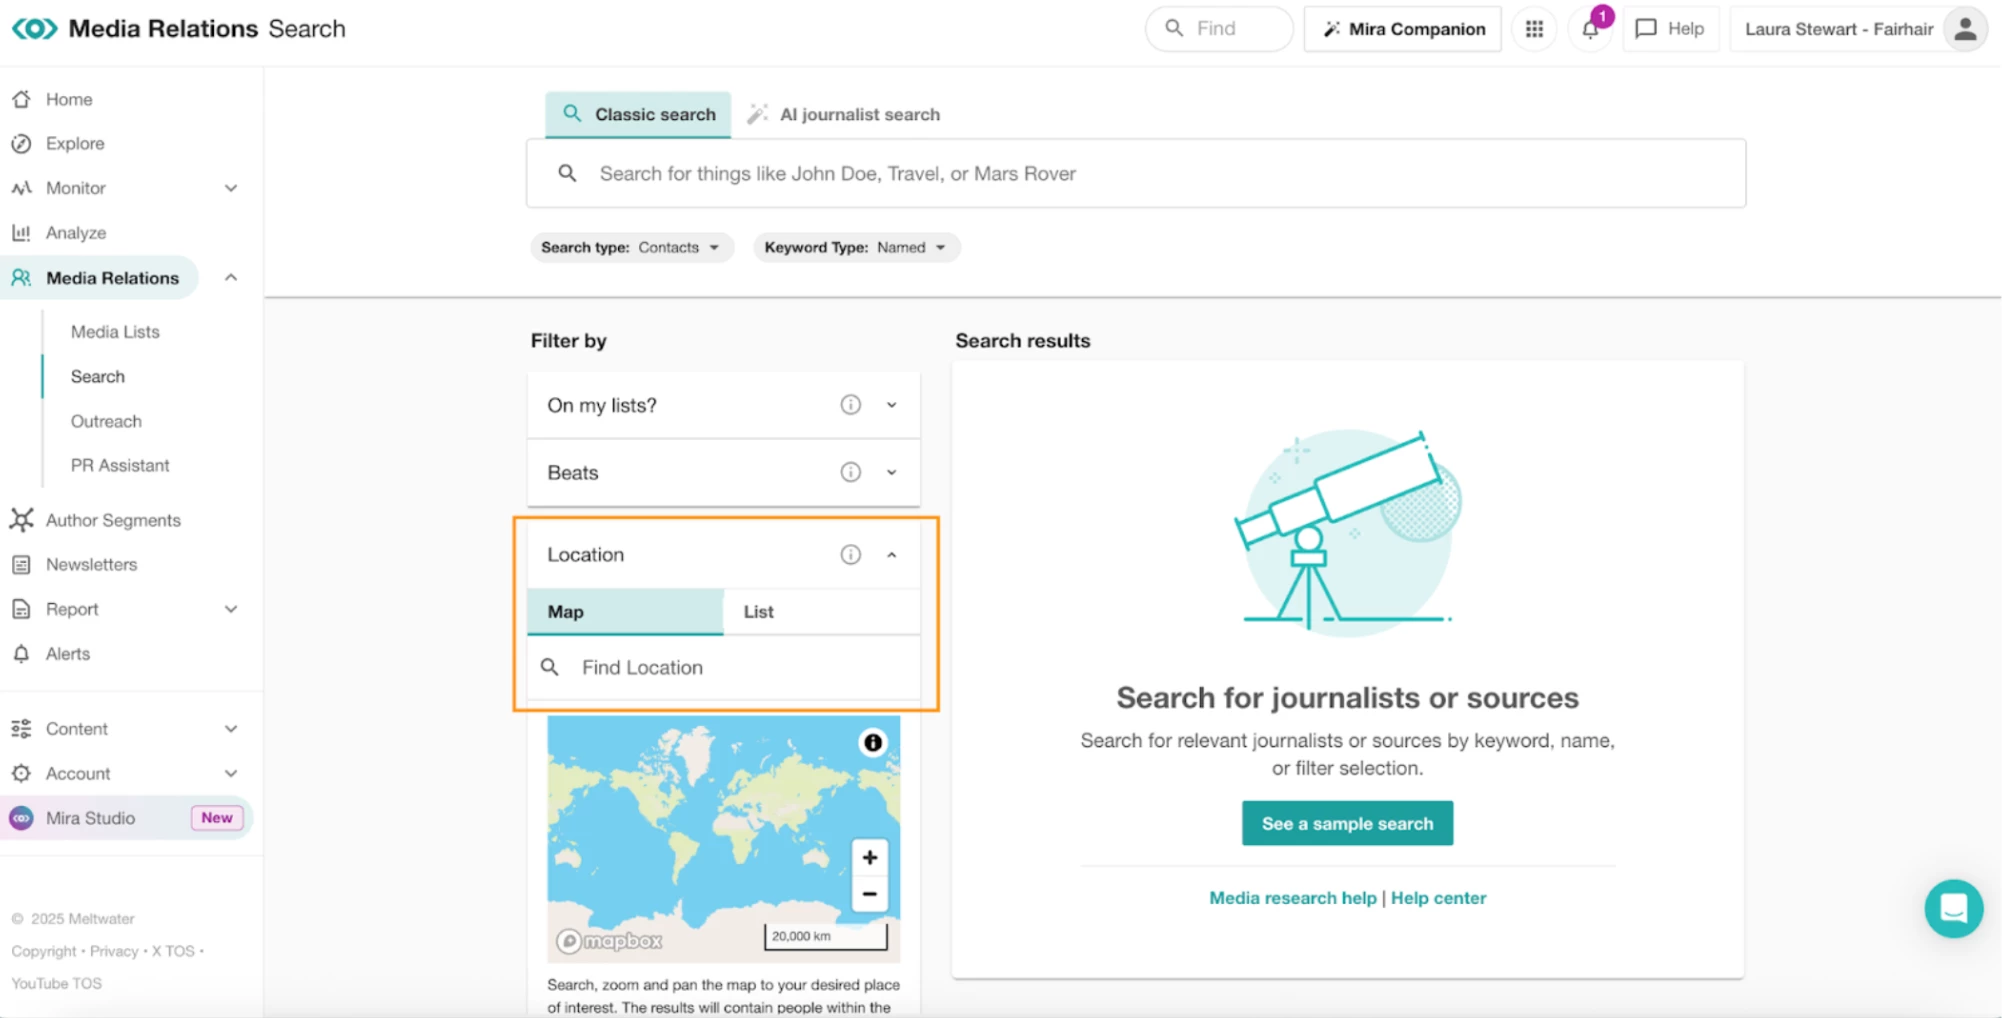This screenshot has width=2002, height=1018.
Task: Click the Media Relations people icon
Action: tap(21, 278)
